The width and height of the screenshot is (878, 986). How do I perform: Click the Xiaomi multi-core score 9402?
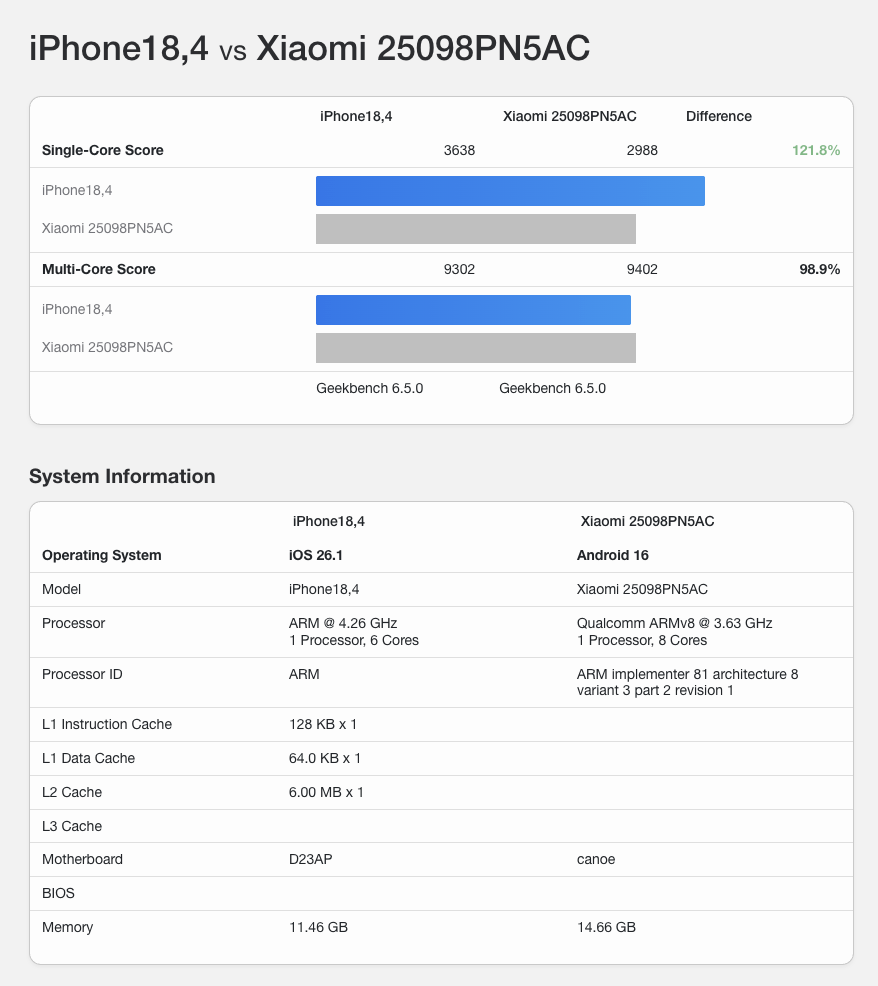642,269
